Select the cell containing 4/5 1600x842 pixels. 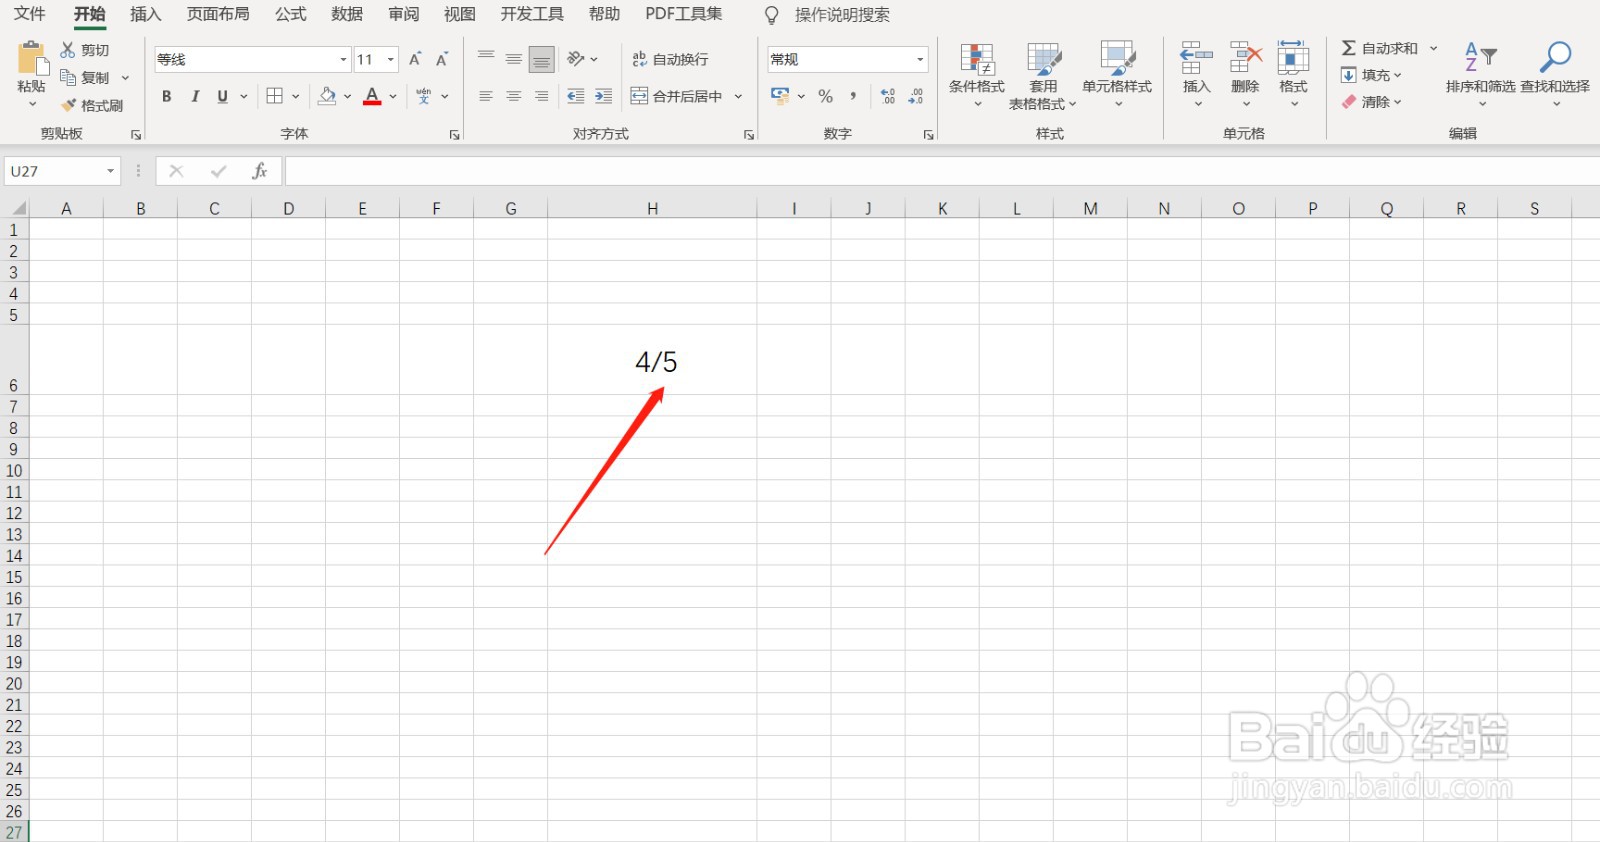tap(652, 360)
